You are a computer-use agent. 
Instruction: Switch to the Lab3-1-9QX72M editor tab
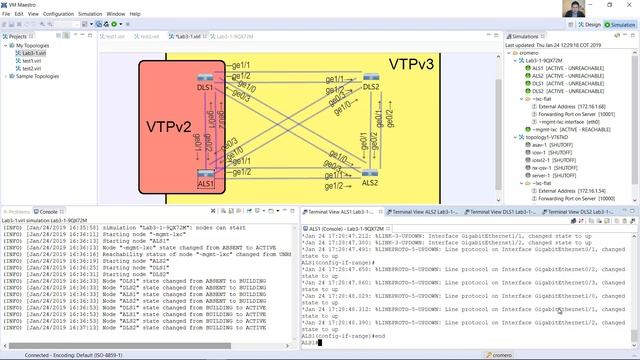(x=232, y=36)
